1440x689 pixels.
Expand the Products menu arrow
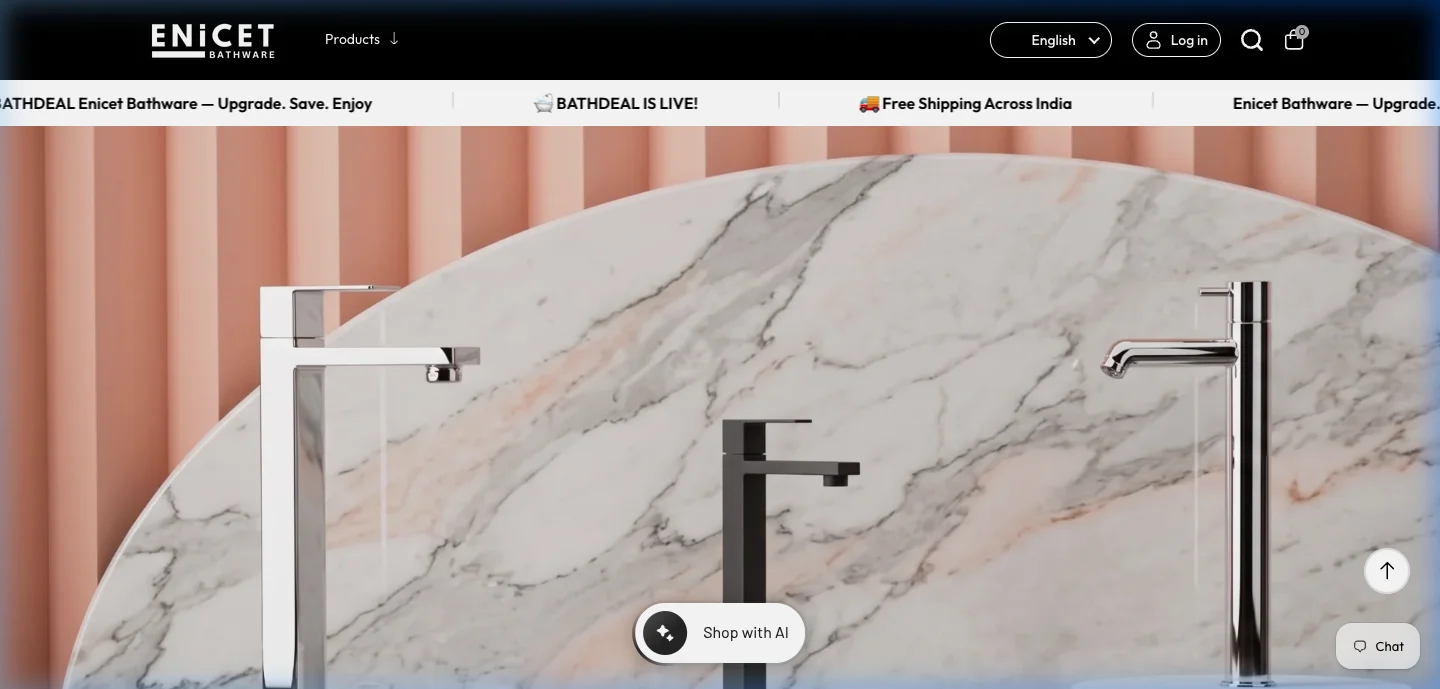tap(394, 39)
